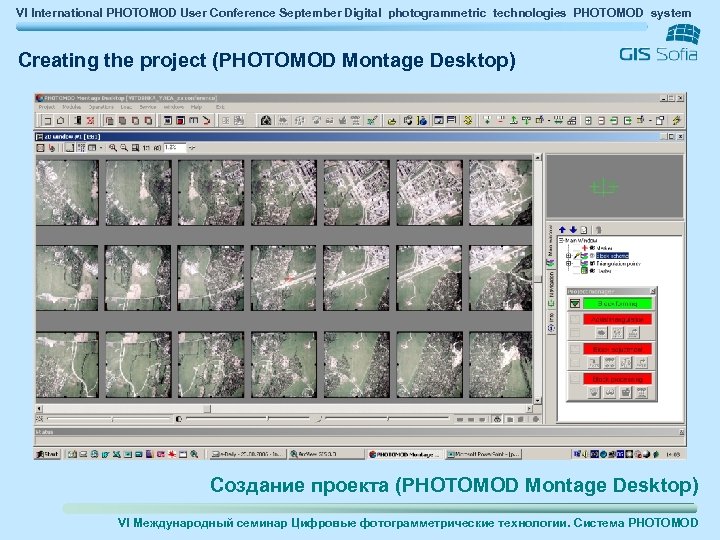The height and width of the screenshot is (540, 720).
Task: Click the 1:1 zoom icon
Action: coord(146,148)
